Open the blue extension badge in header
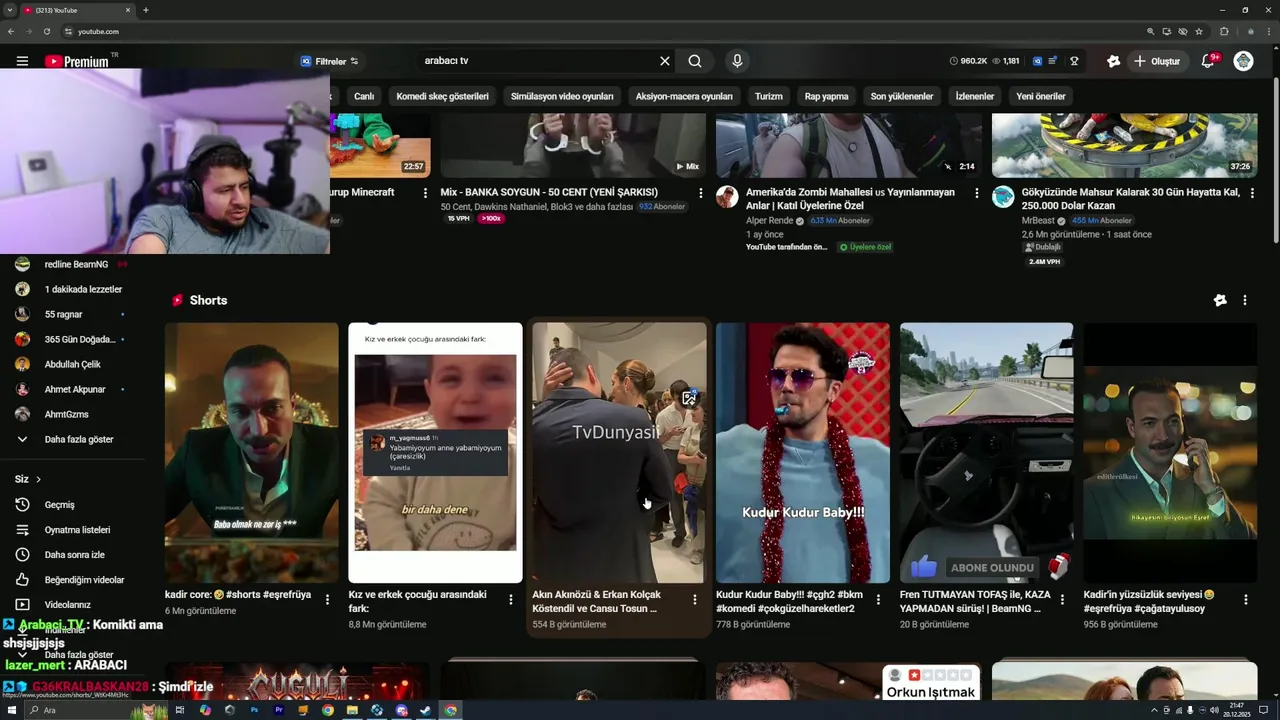Screen dimensions: 1280x720 (x=1037, y=61)
